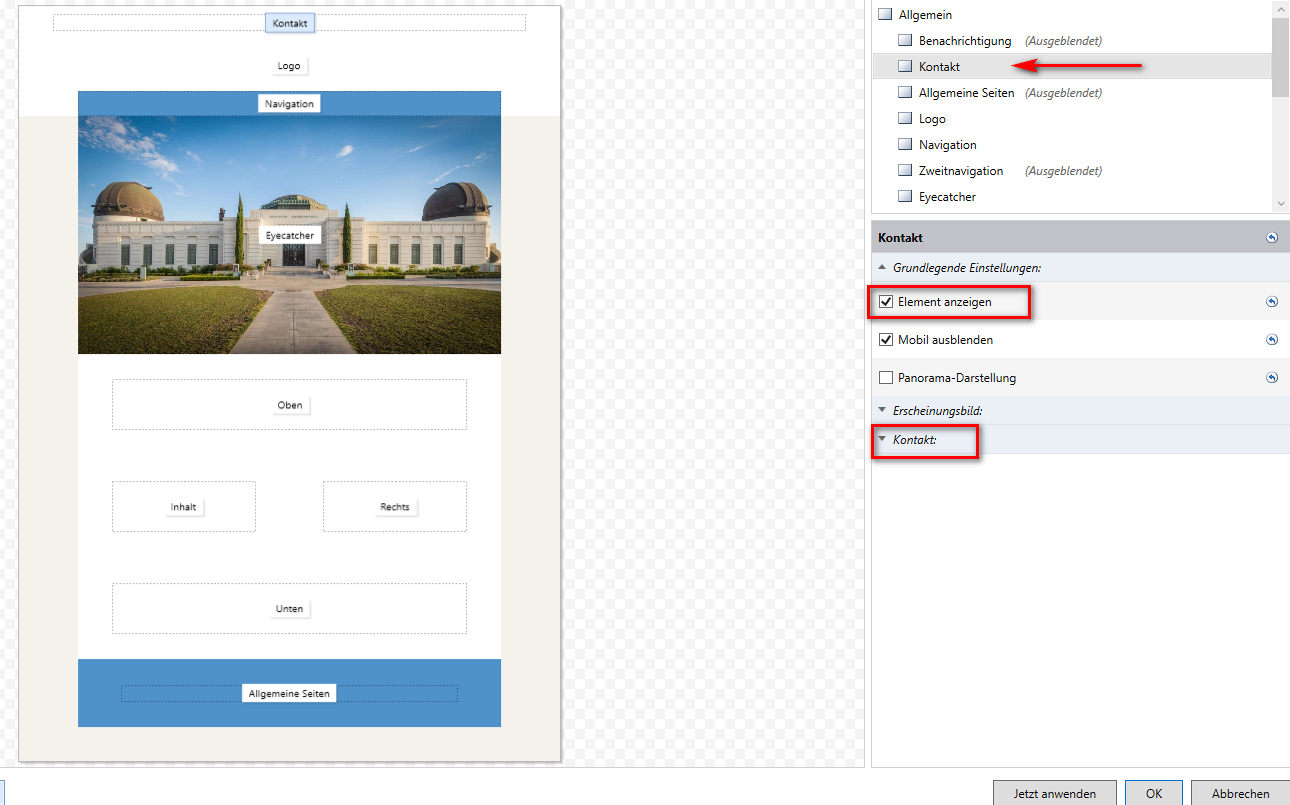Click the tree list scrollbar down arrow
This screenshot has height=805, width=1290.
(1281, 203)
